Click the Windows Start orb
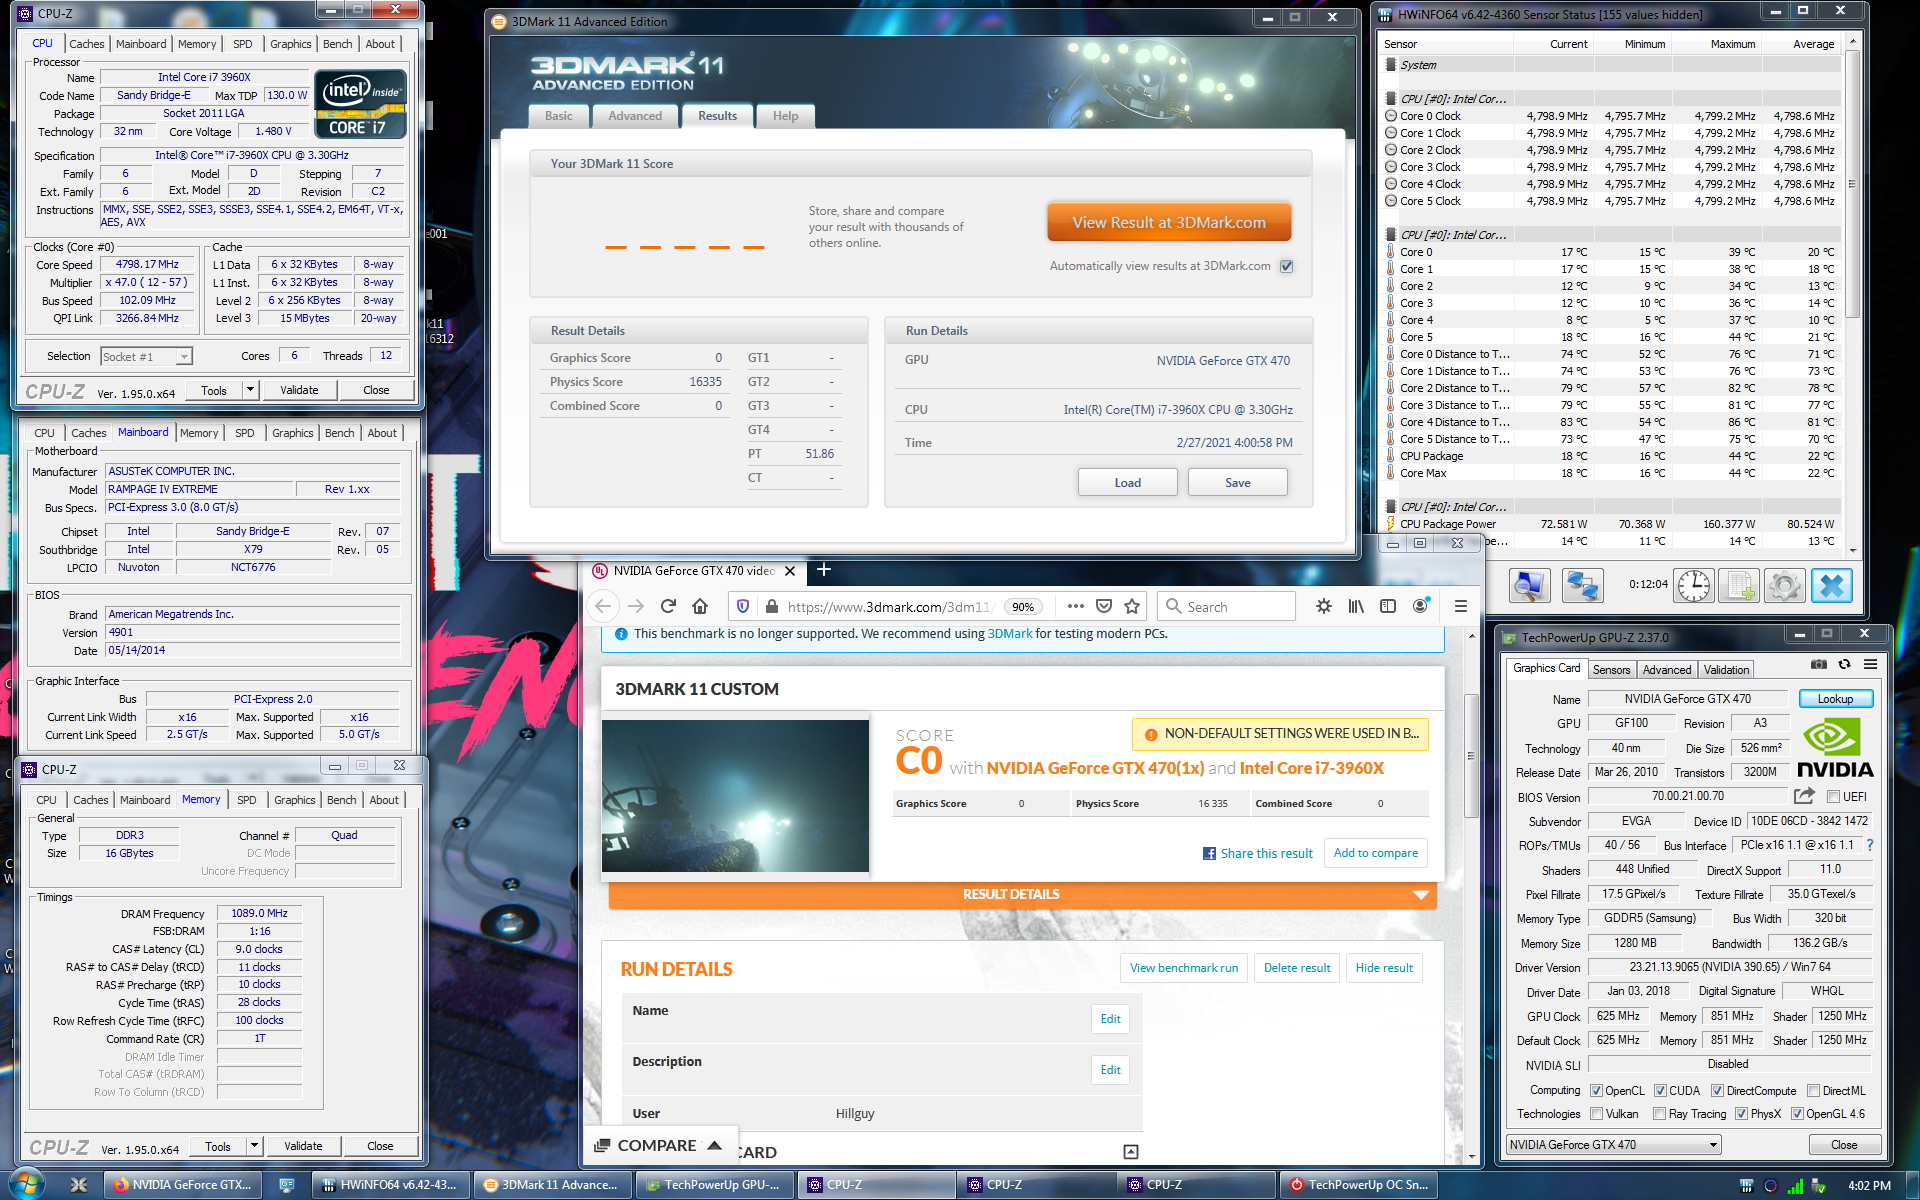 tap(27, 1184)
